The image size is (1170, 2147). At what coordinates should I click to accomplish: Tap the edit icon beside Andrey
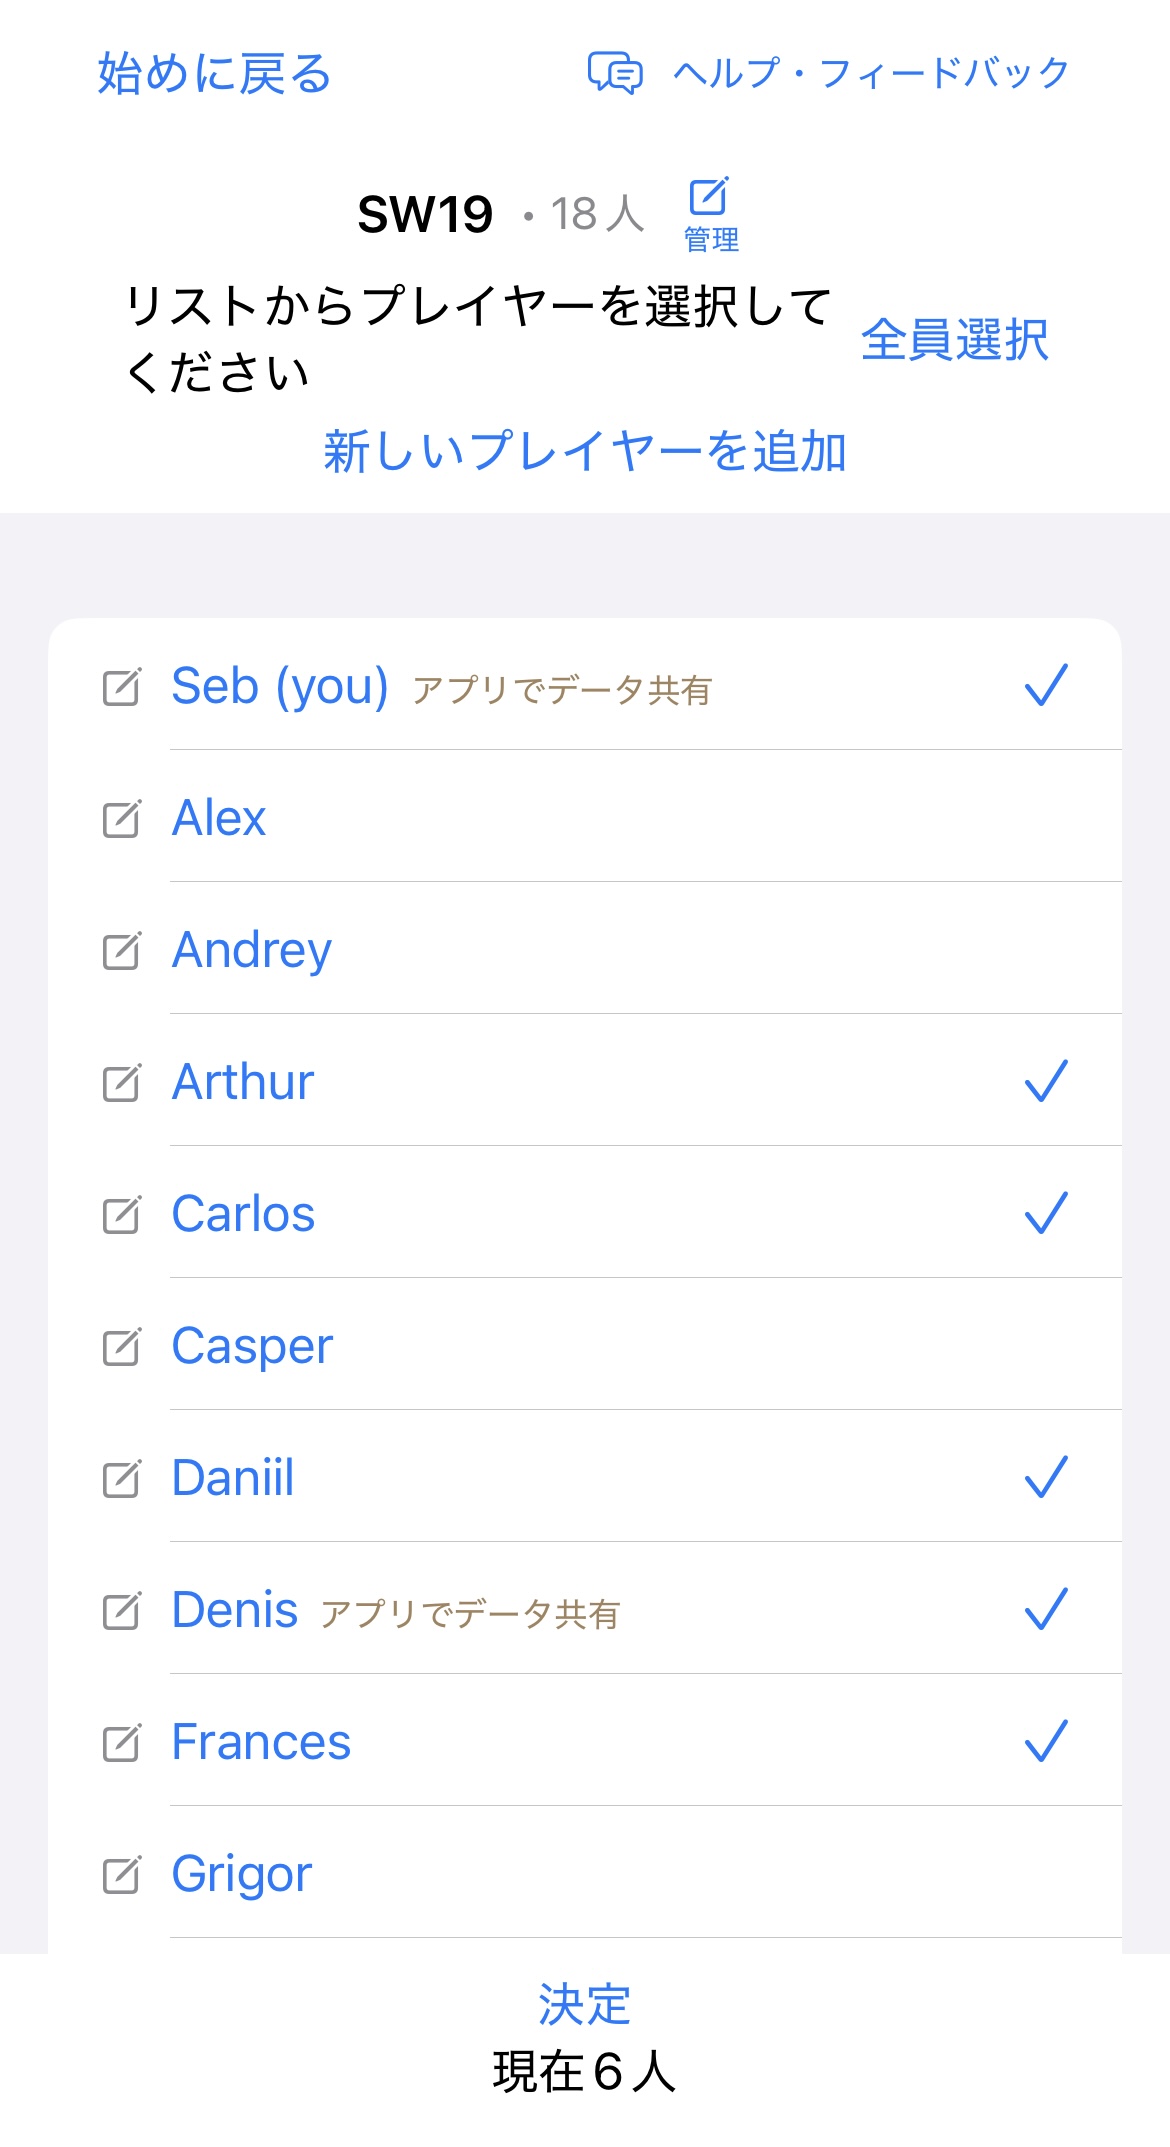(x=122, y=951)
